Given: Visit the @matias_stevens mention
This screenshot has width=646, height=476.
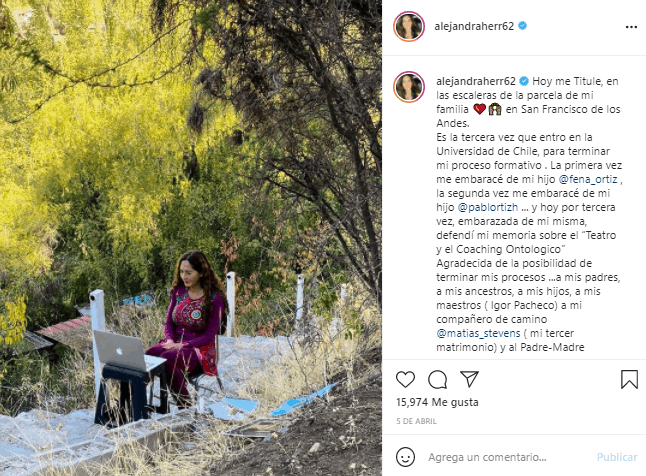Looking at the screenshot, I should [477, 333].
